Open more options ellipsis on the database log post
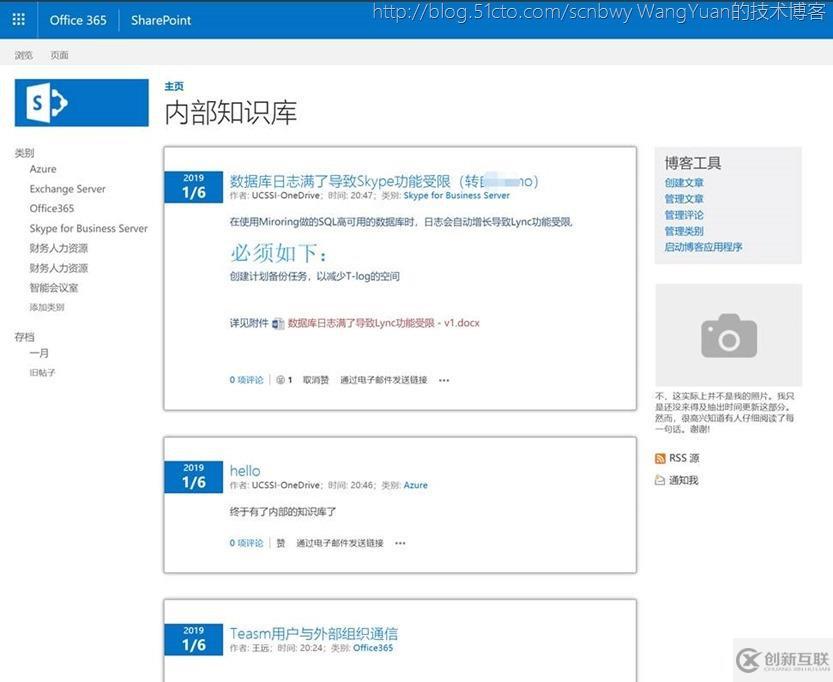The image size is (833, 682). [x=444, y=380]
